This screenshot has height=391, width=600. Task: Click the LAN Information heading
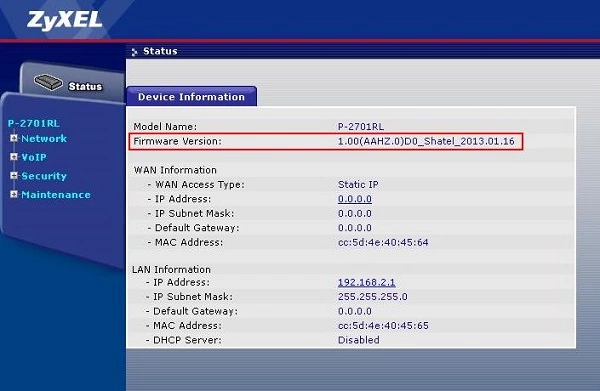pyautogui.click(x=171, y=269)
